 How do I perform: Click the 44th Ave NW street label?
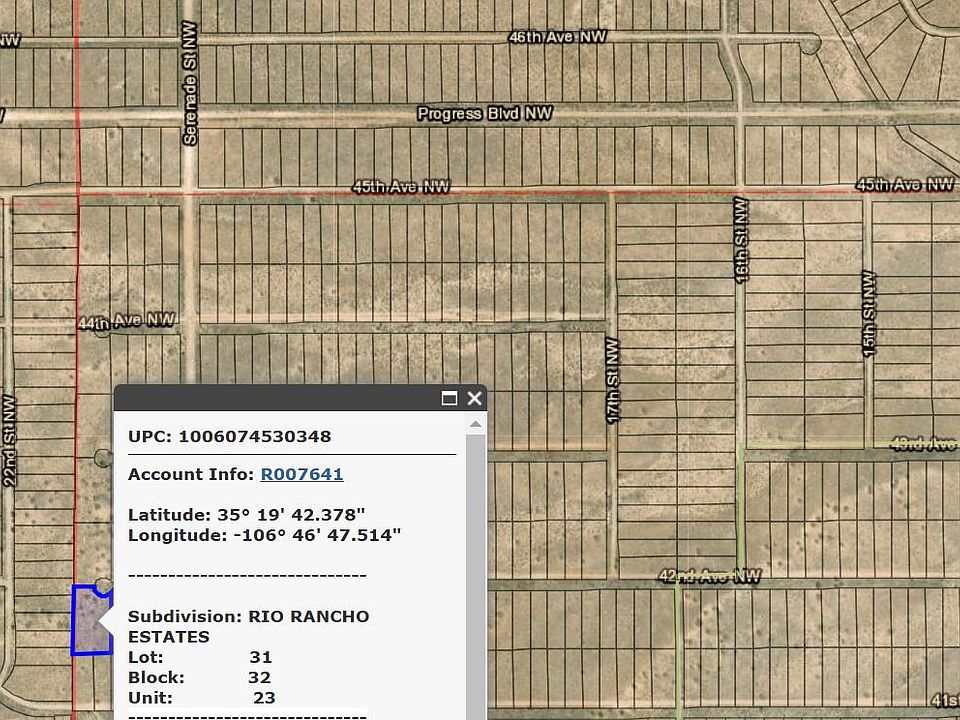pos(127,321)
